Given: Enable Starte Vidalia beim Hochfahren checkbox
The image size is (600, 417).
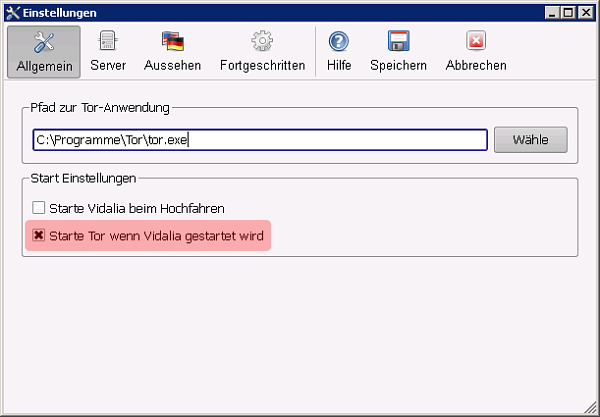Looking at the screenshot, I should coord(39,208).
